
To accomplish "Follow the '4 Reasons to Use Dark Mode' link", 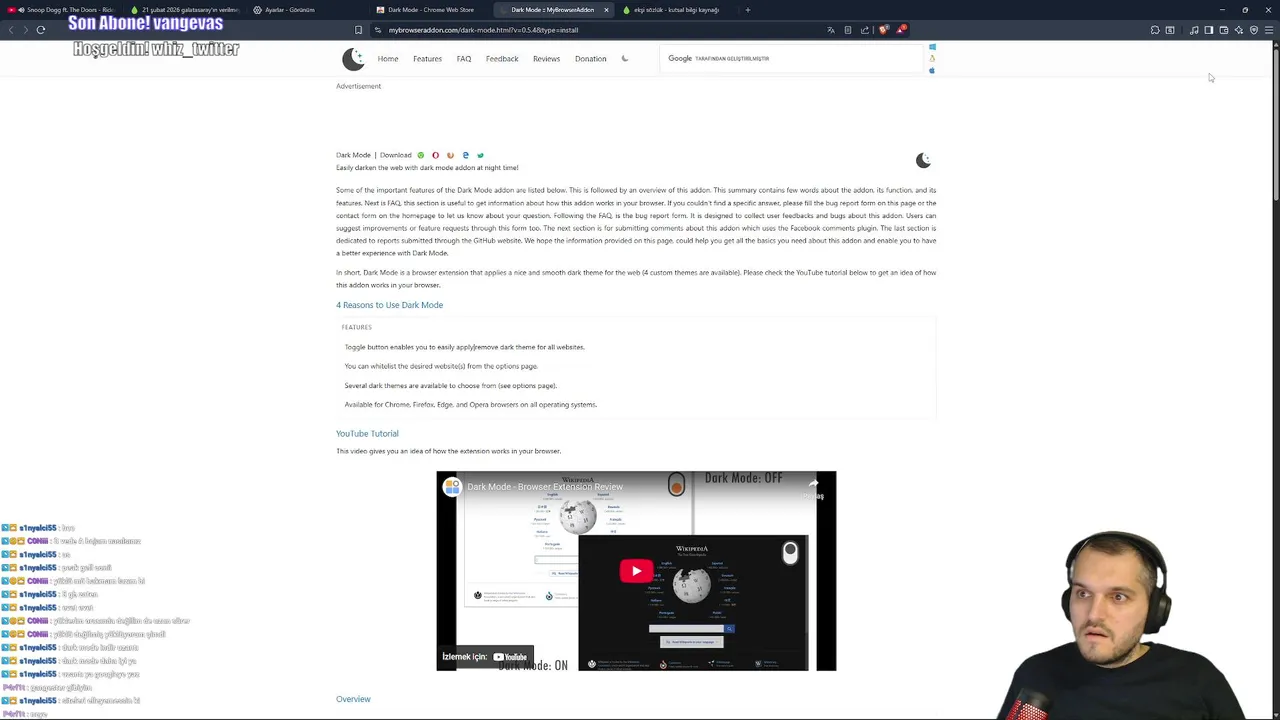I will 389,305.
